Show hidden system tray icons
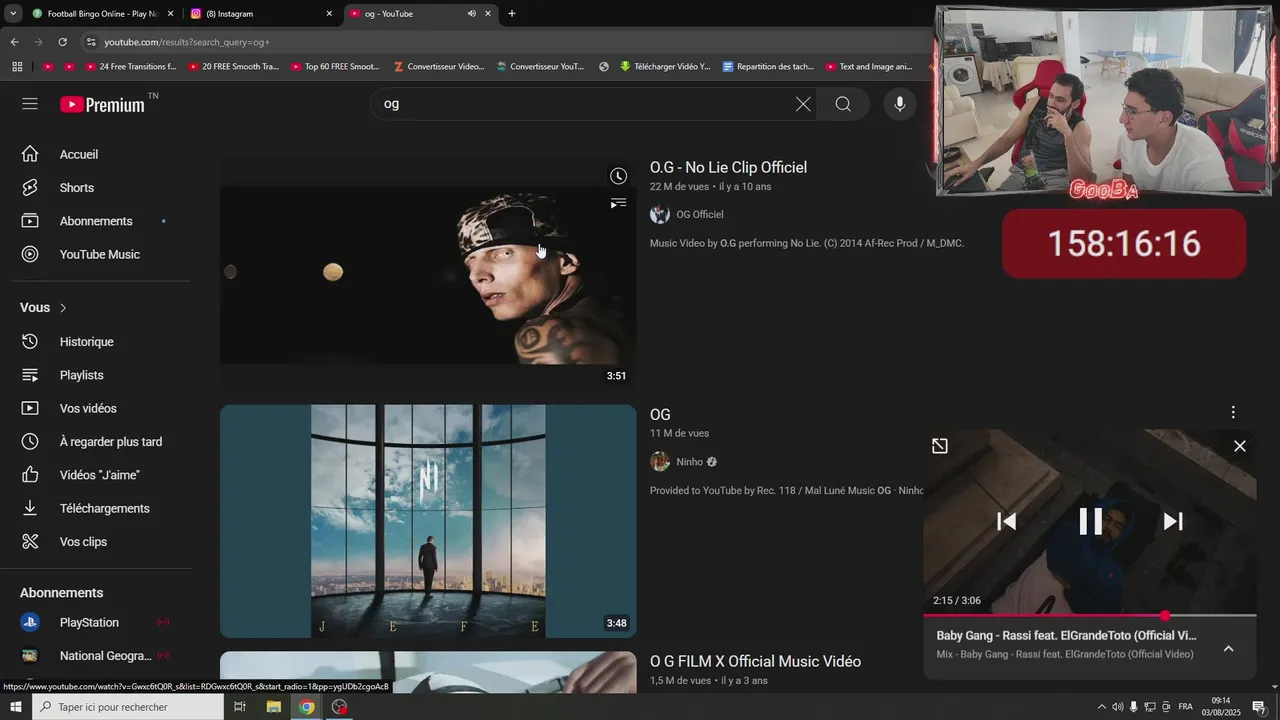Viewport: 1280px width, 720px height. pyautogui.click(x=1102, y=707)
